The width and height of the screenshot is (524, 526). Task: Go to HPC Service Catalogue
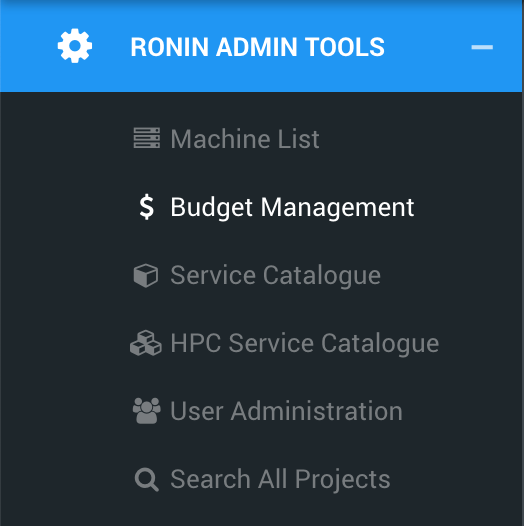(x=284, y=343)
